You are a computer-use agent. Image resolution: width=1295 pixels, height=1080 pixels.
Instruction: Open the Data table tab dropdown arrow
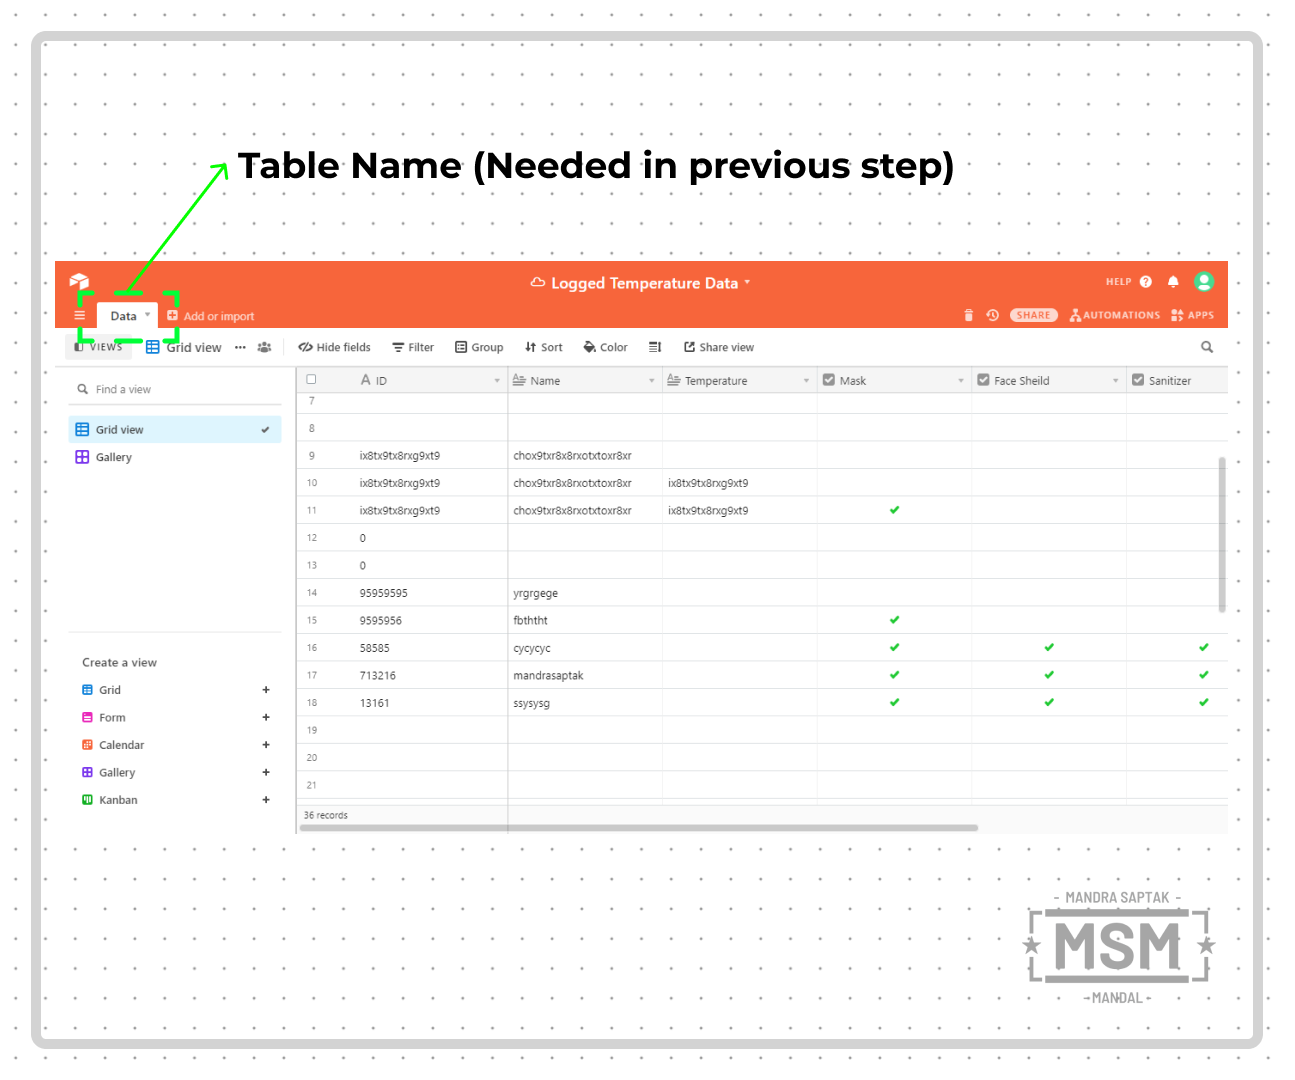(x=148, y=315)
